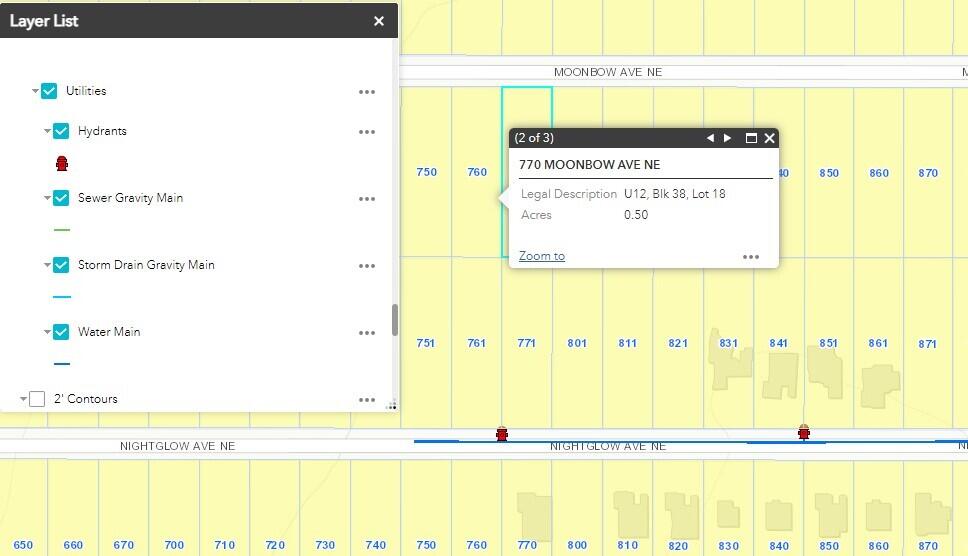Enable the 2' Contours layer checkbox
Image resolution: width=968 pixels, height=556 pixels.
(x=37, y=399)
